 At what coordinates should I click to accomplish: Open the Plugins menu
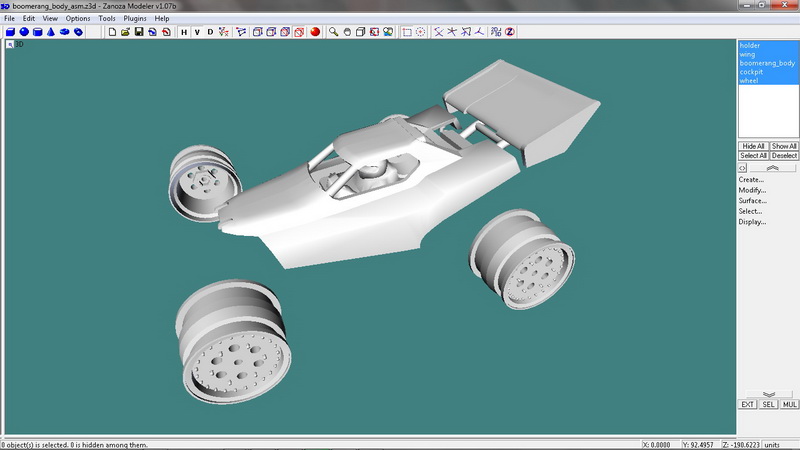(x=135, y=18)
